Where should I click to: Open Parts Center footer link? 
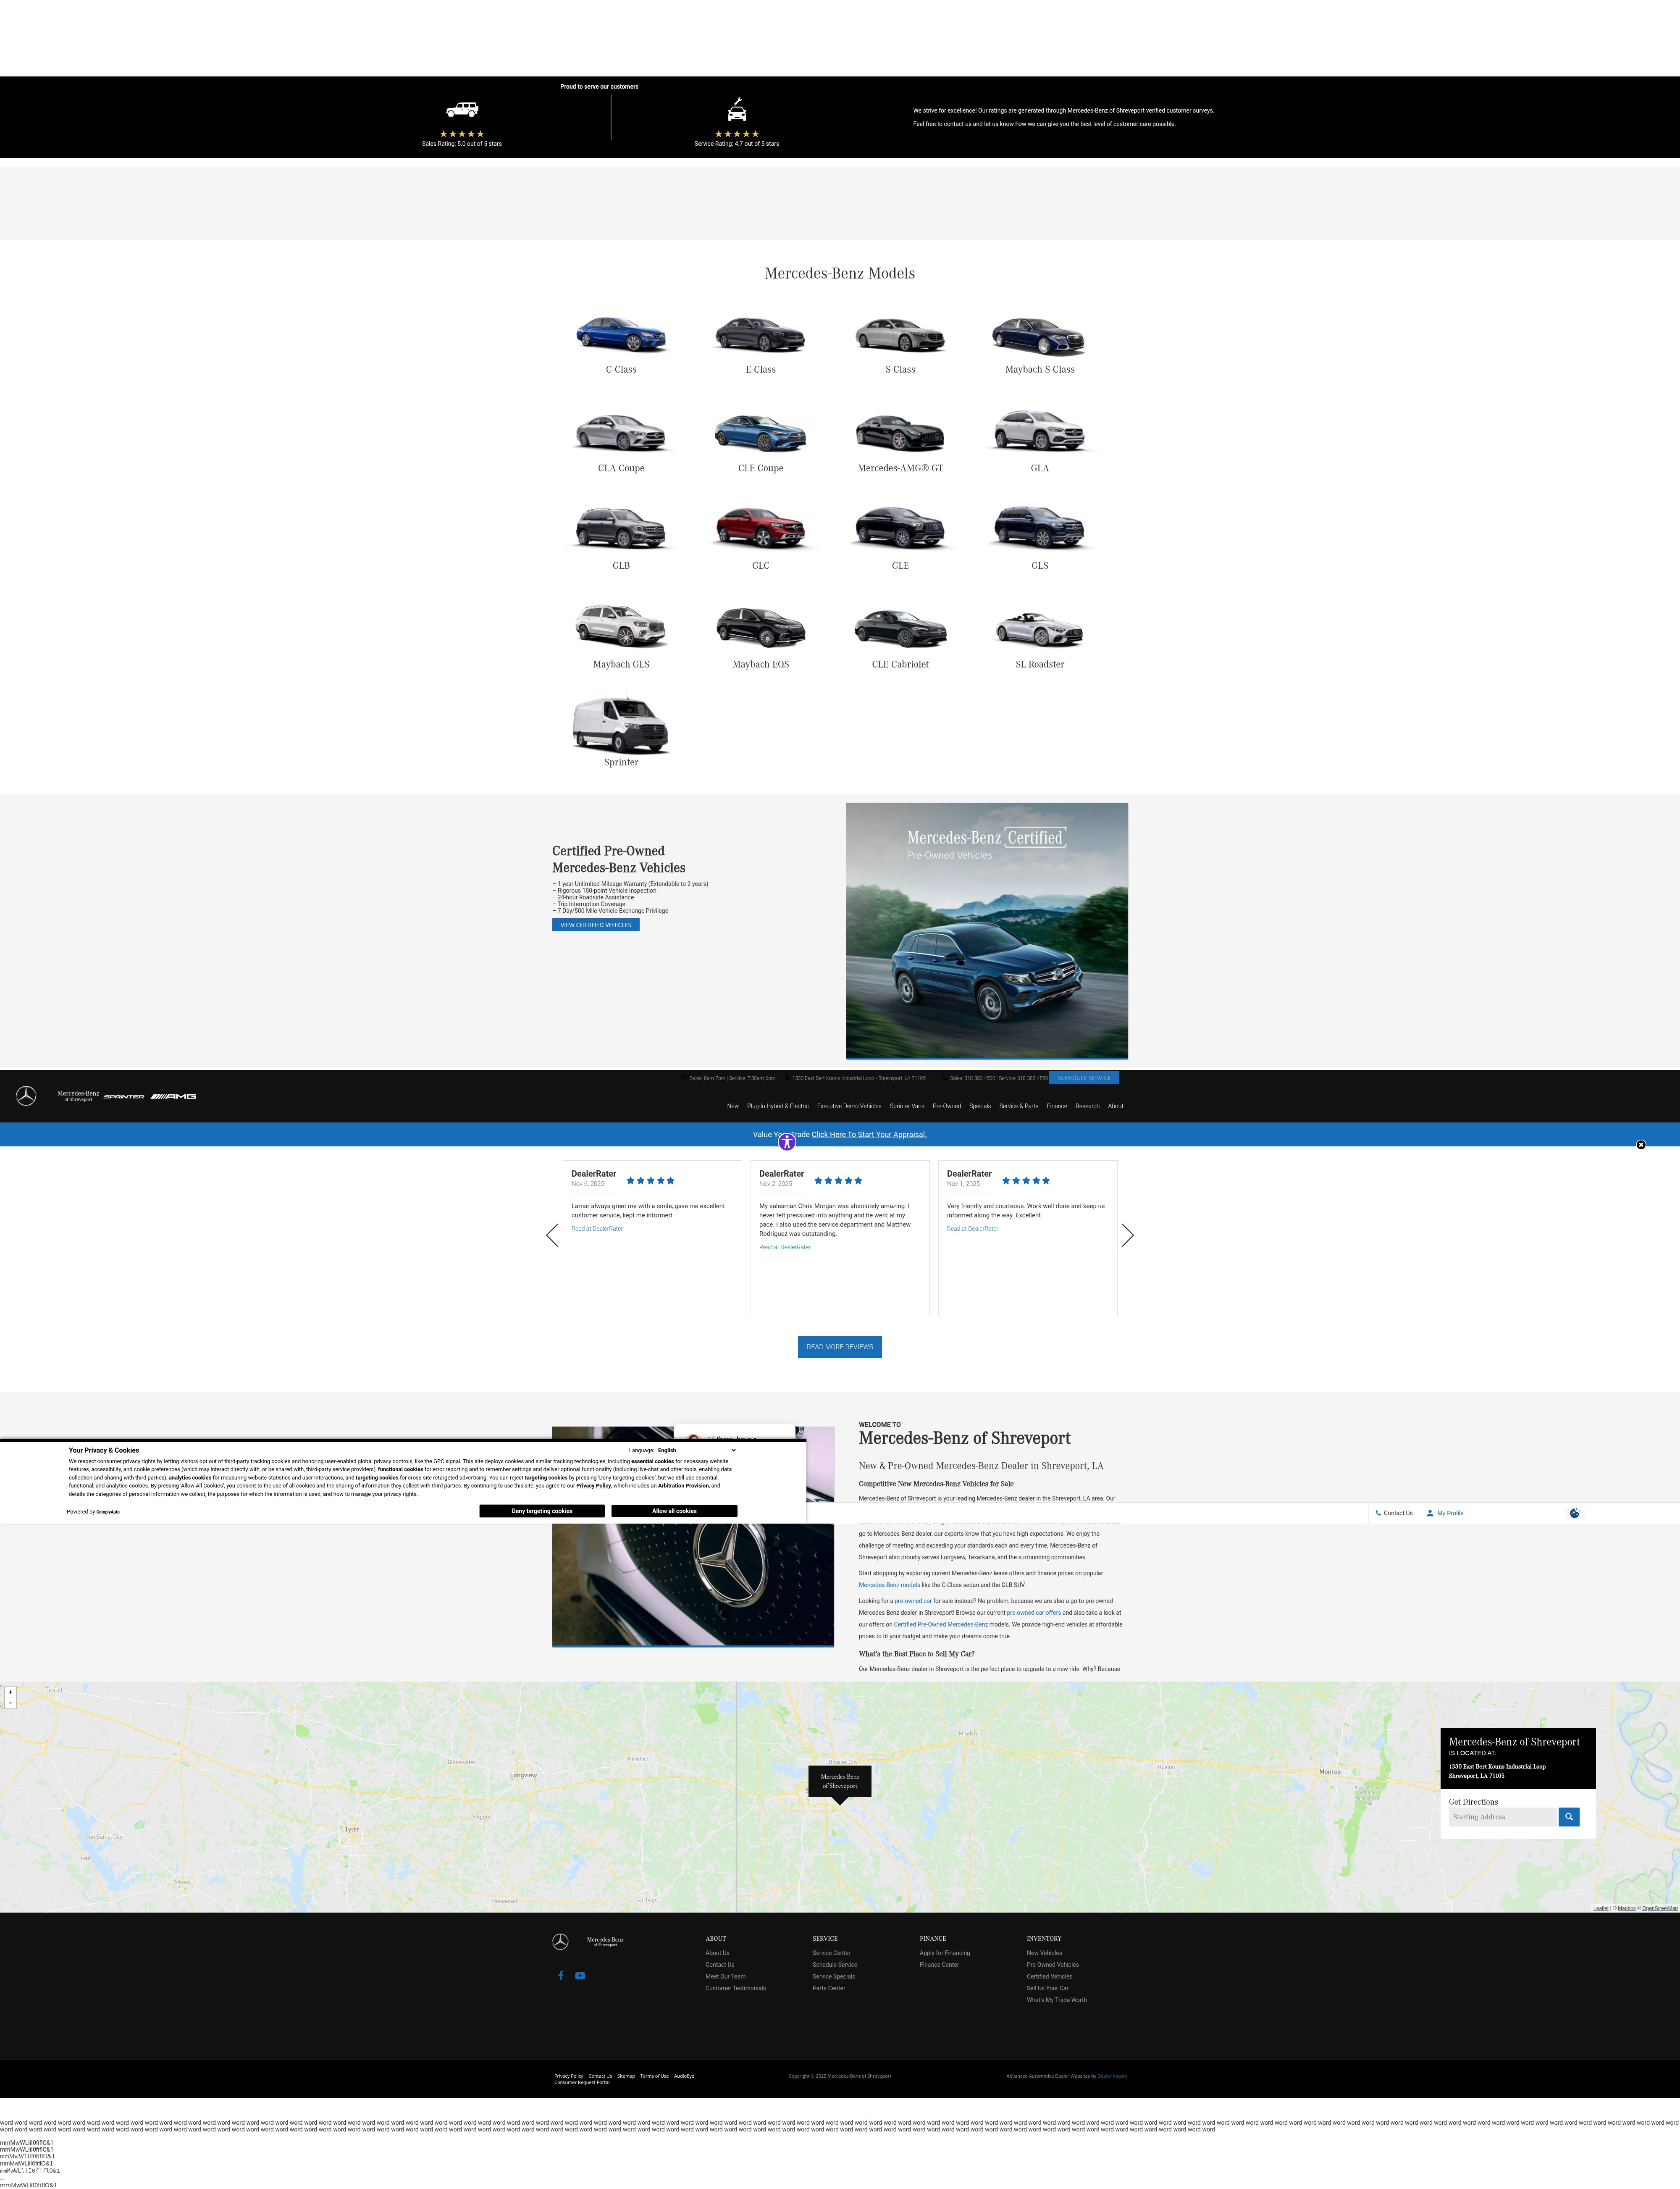pos(829,1988)
